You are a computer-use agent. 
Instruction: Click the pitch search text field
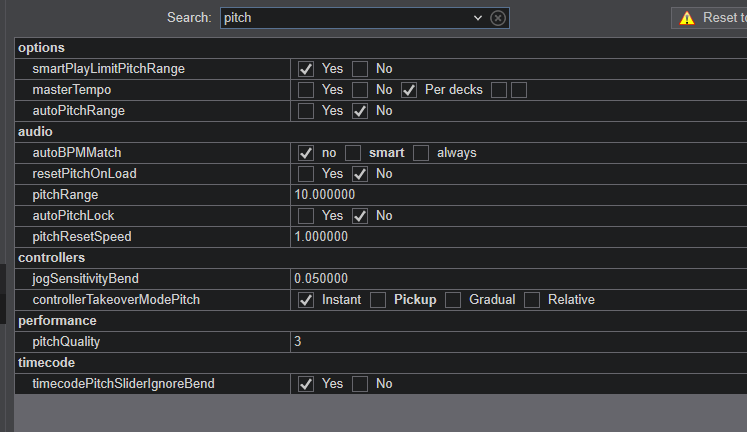click(x=345, y=18)
